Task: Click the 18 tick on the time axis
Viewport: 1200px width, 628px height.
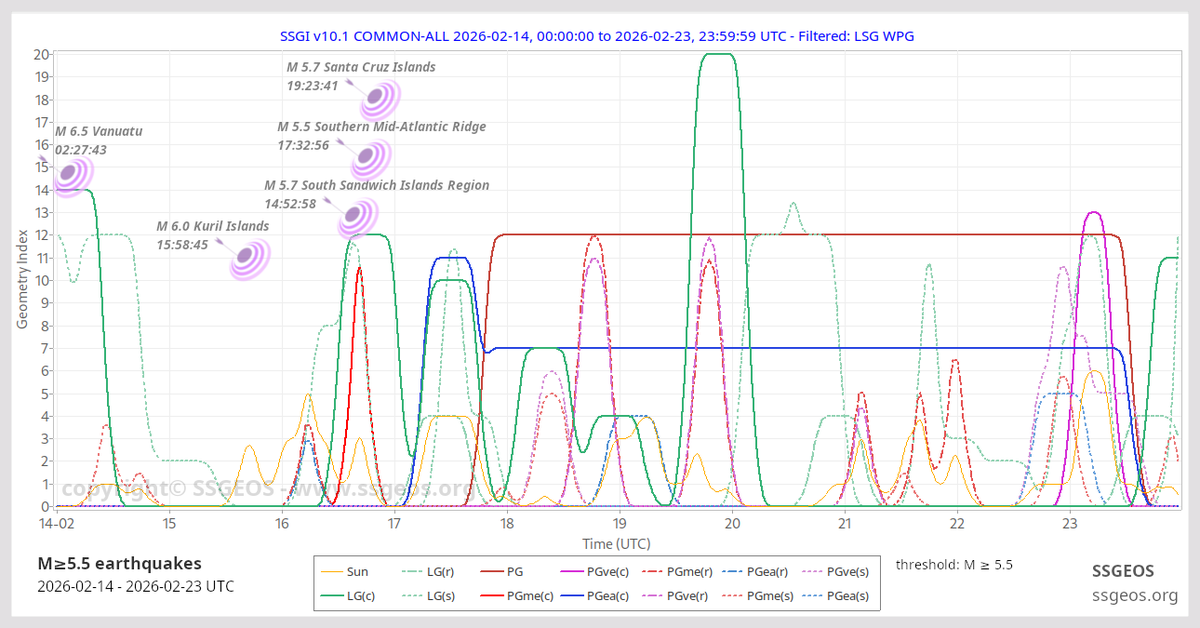Action: click(507, 523)
